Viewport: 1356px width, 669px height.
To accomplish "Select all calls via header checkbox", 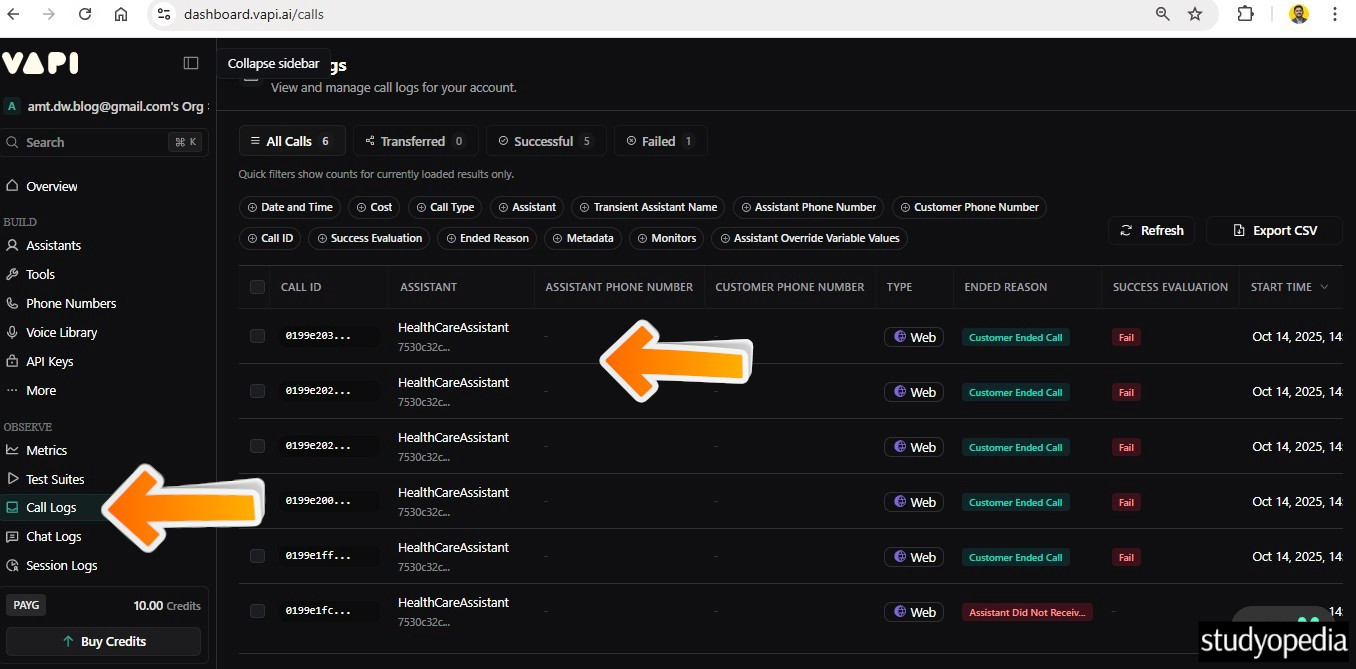I will click(257, 286).
